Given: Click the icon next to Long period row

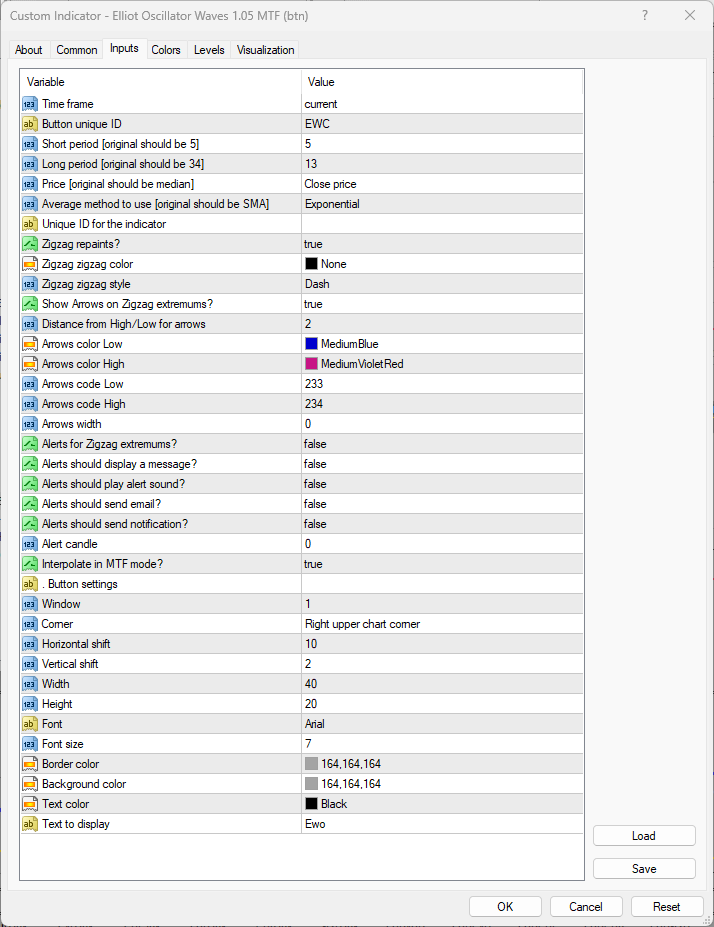Looking at the screenshot, I should (x=30, y=164).
